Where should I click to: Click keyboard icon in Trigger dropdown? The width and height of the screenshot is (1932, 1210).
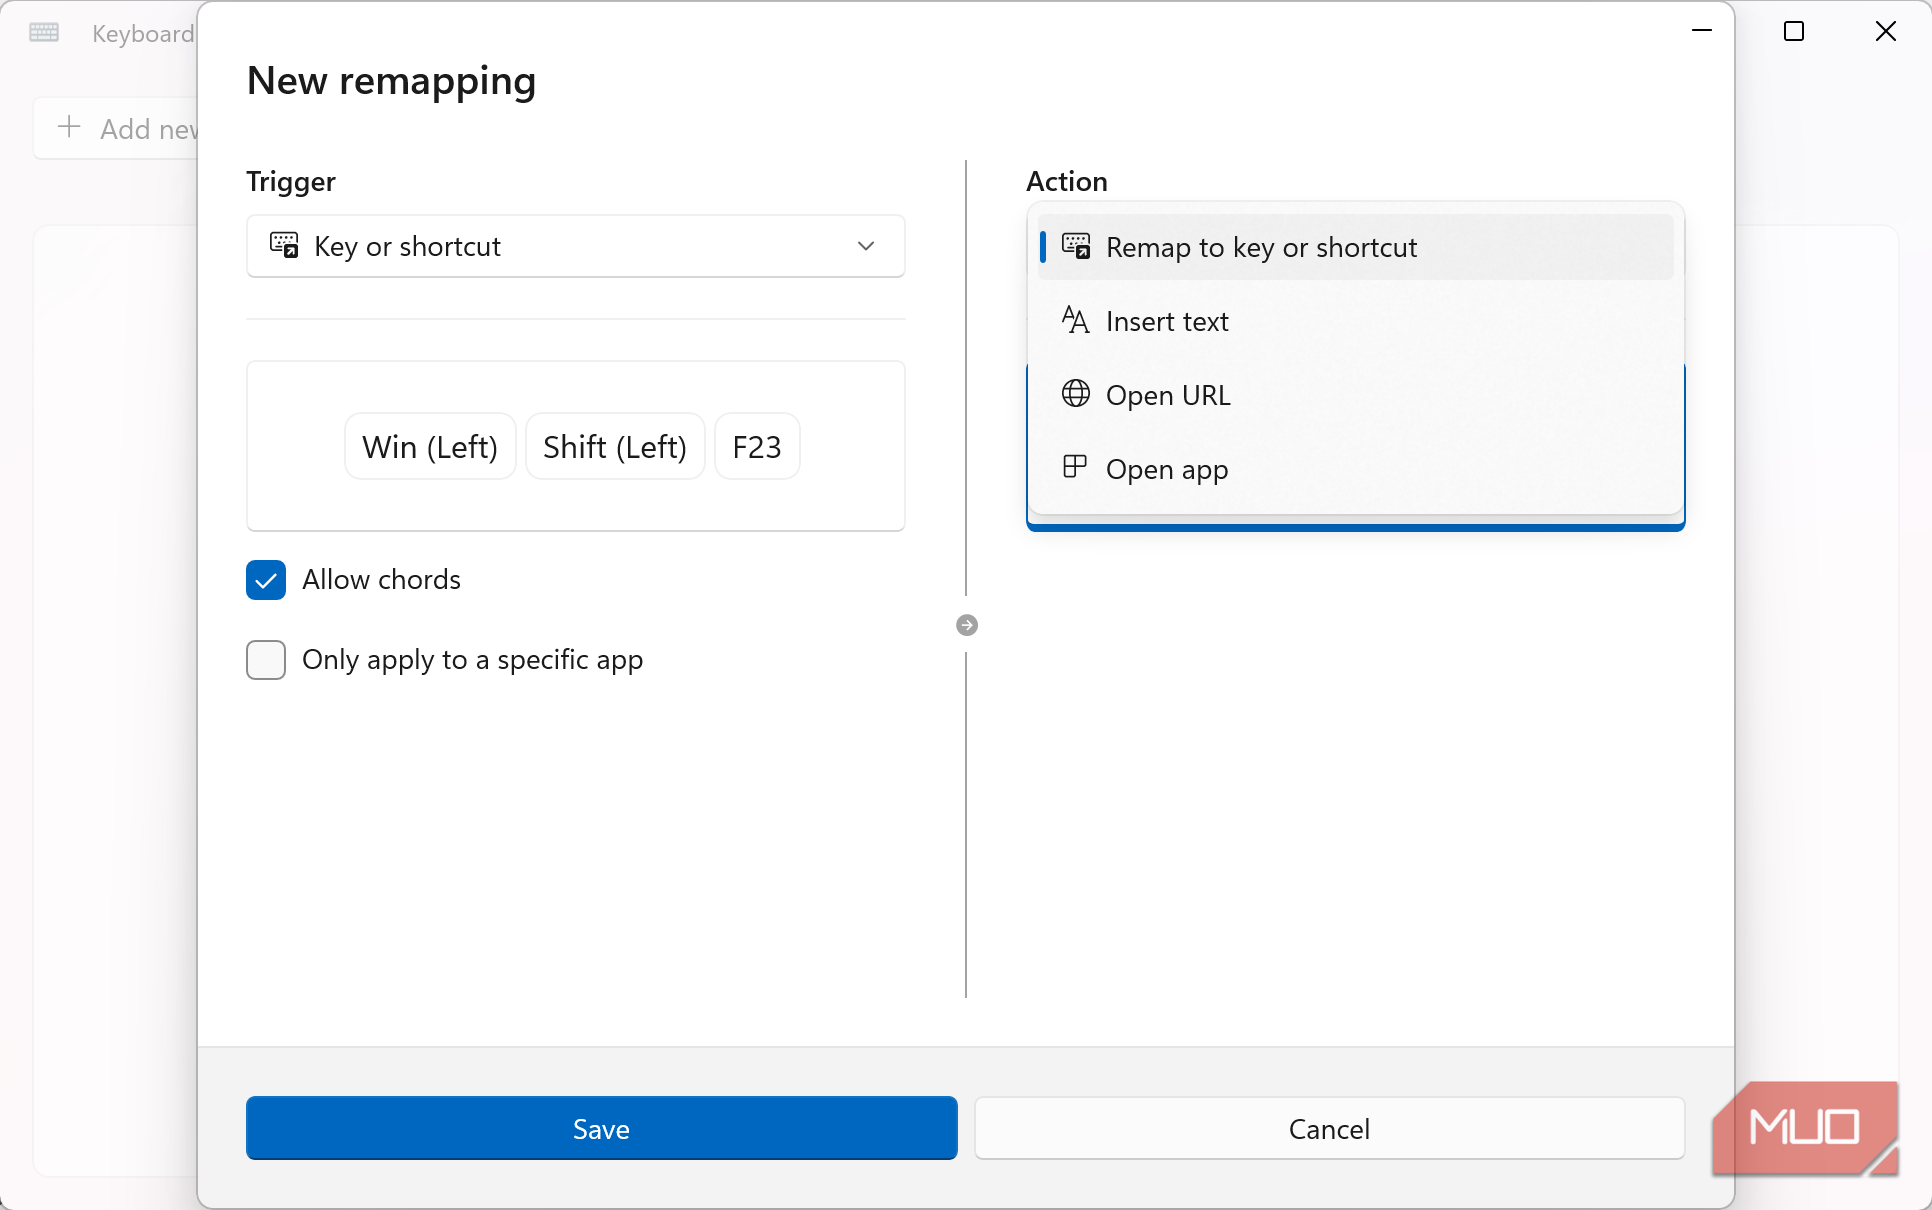284,245
